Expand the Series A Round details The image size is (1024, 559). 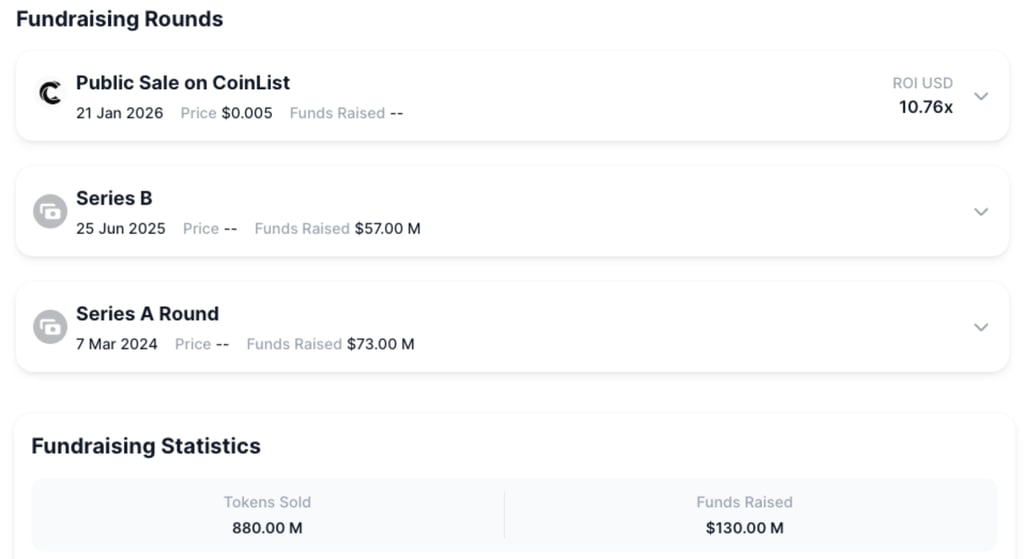(x=981, y=327)
